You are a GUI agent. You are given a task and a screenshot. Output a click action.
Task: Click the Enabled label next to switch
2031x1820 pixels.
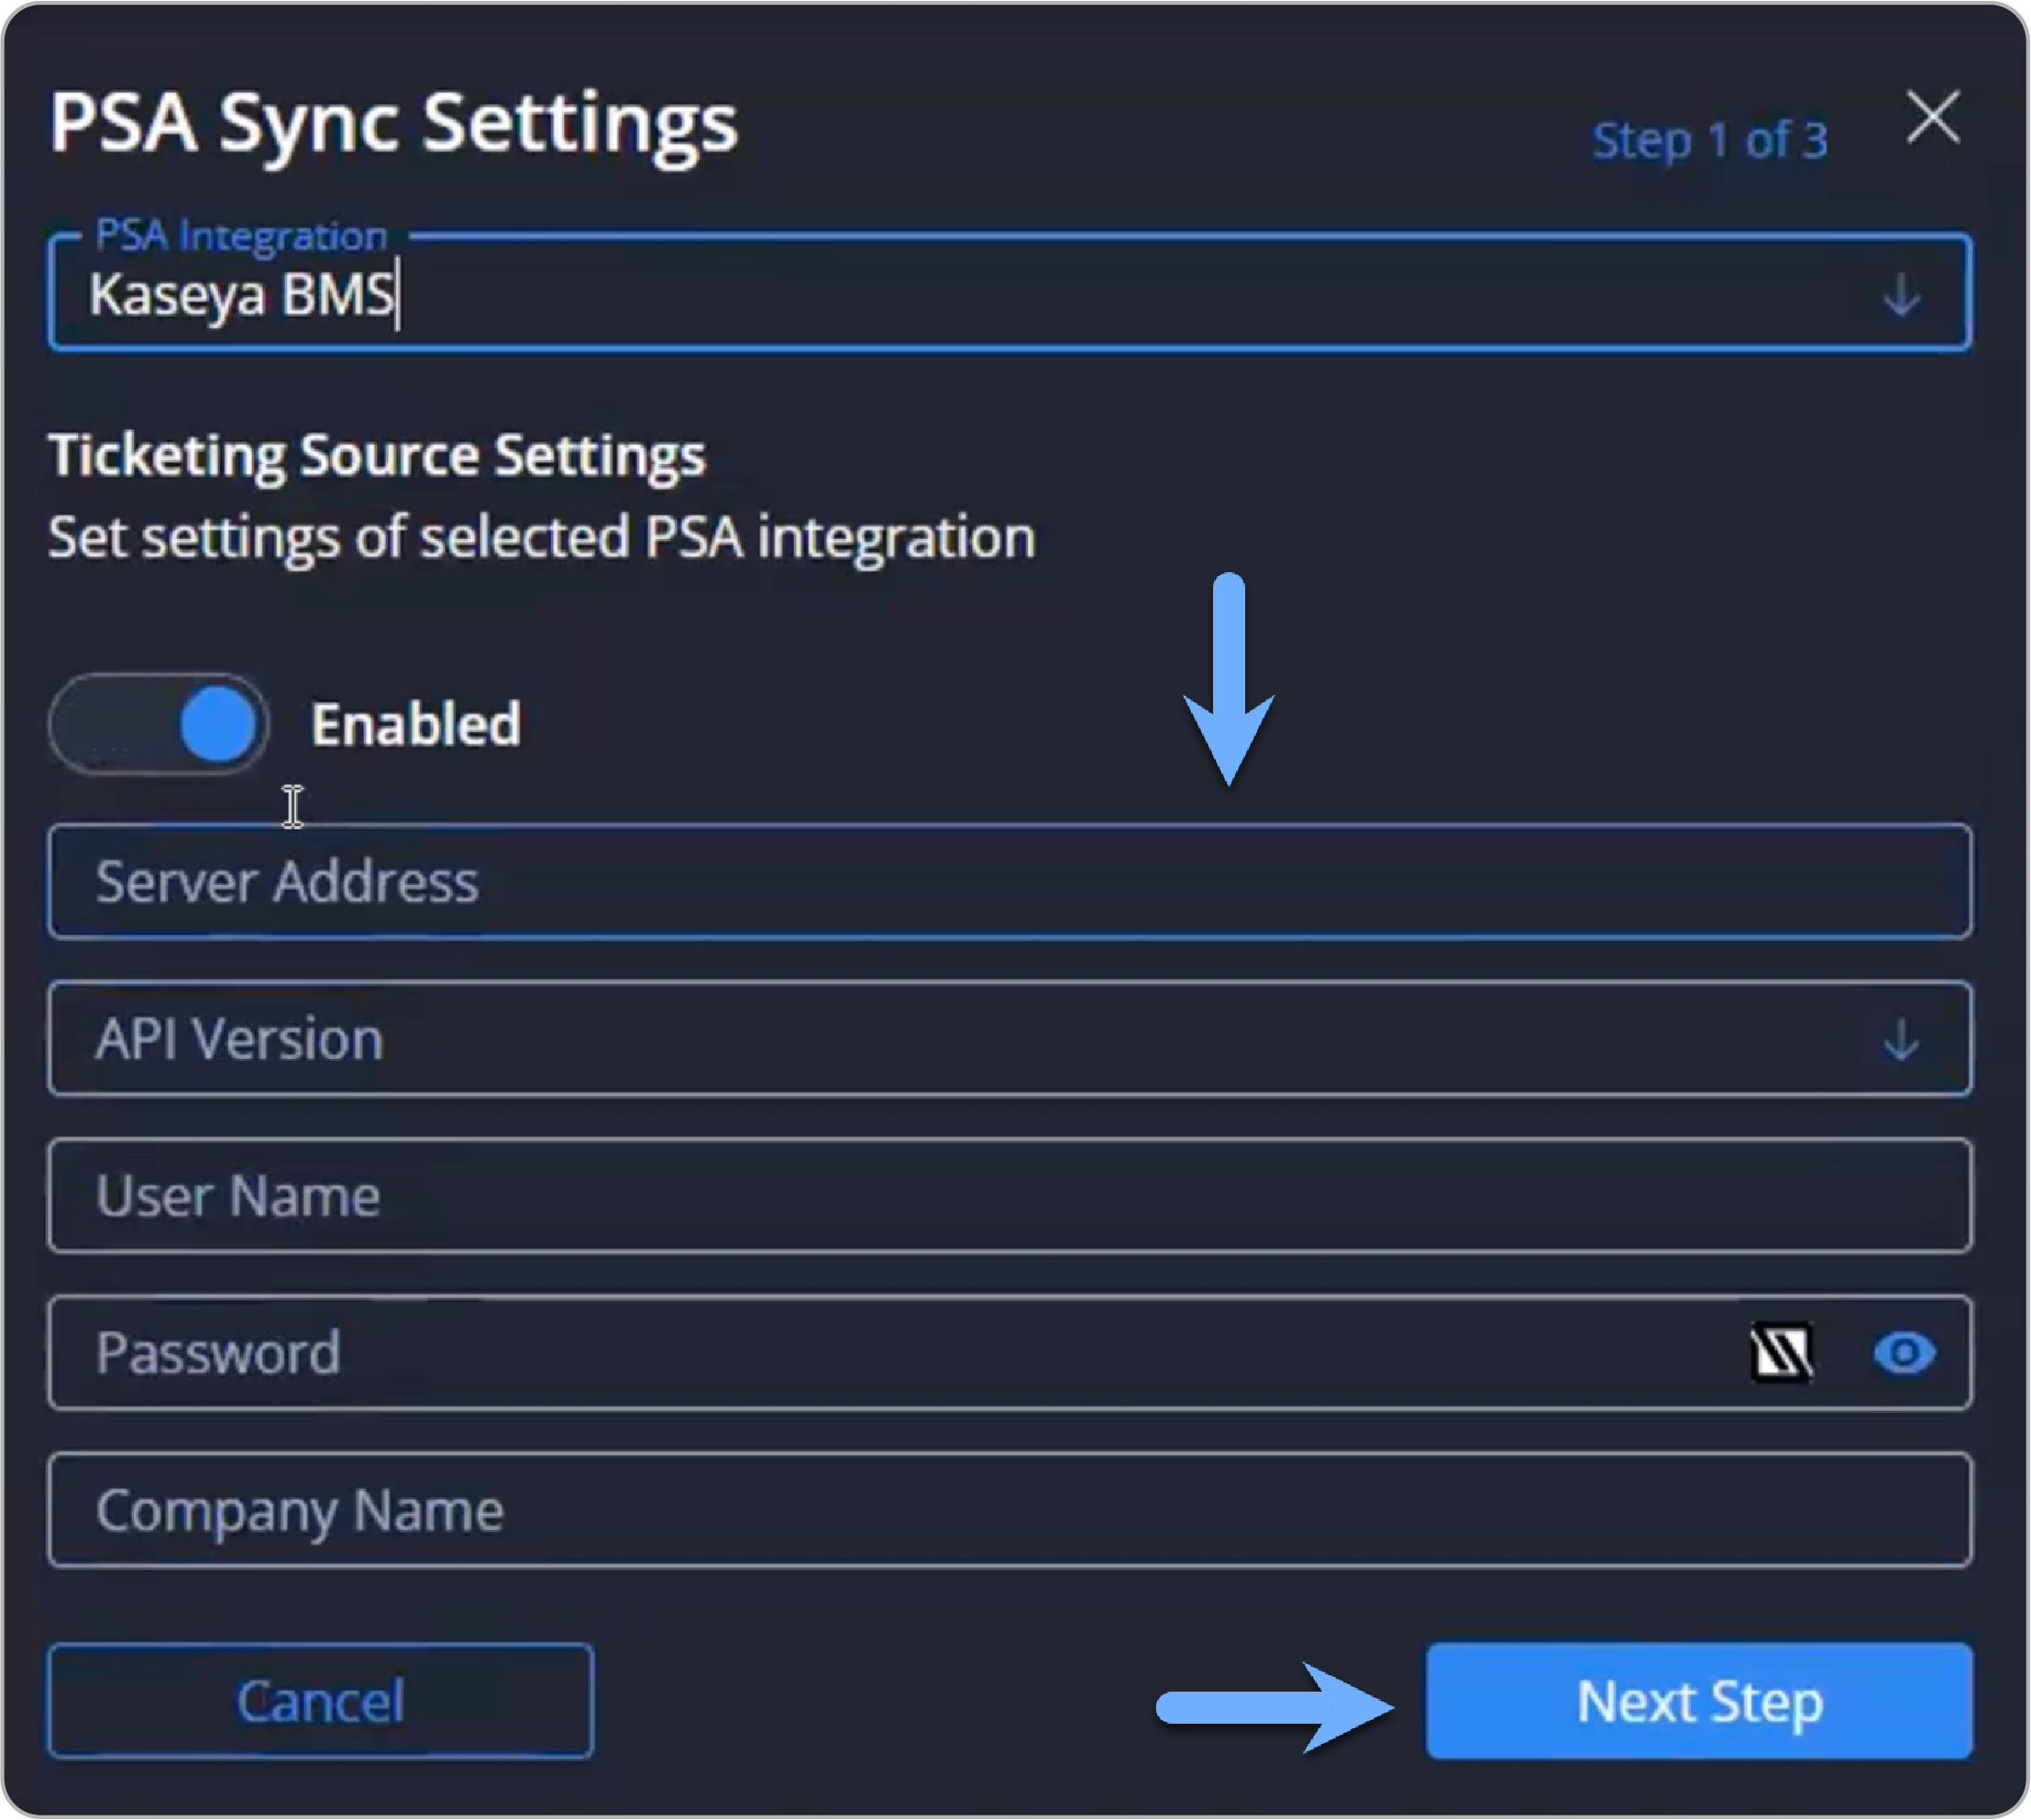pos(416,724)
